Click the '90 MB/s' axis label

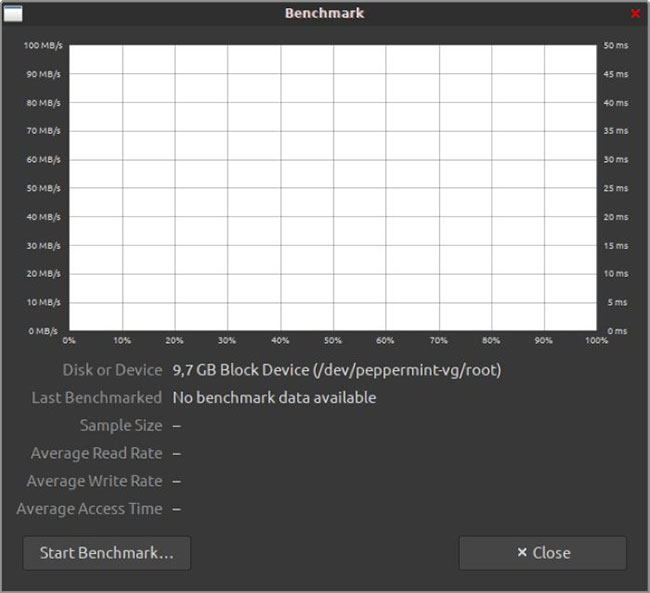pos(44,74)
